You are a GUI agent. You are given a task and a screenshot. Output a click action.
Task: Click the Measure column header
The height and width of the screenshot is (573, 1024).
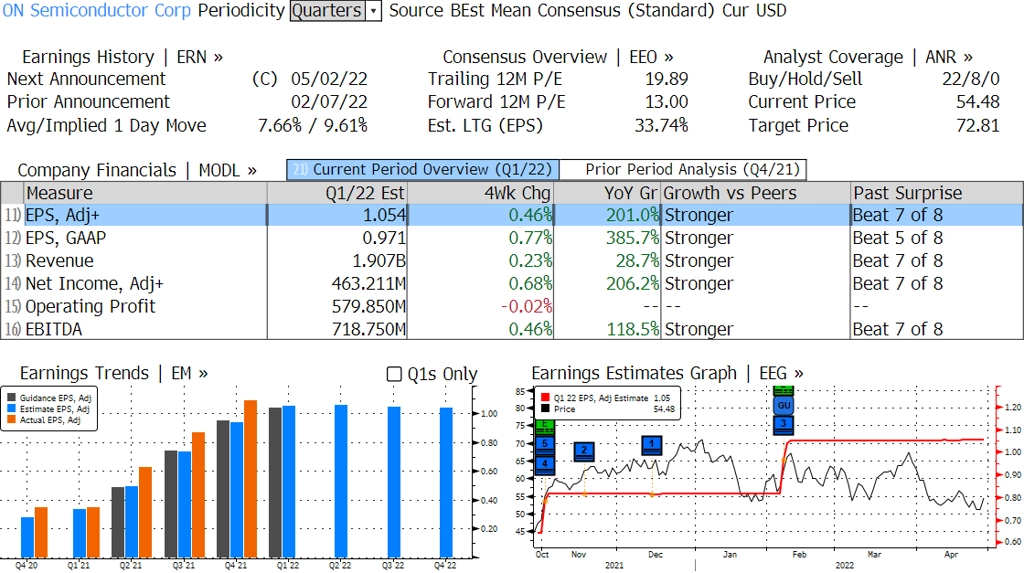click(145, 193)
